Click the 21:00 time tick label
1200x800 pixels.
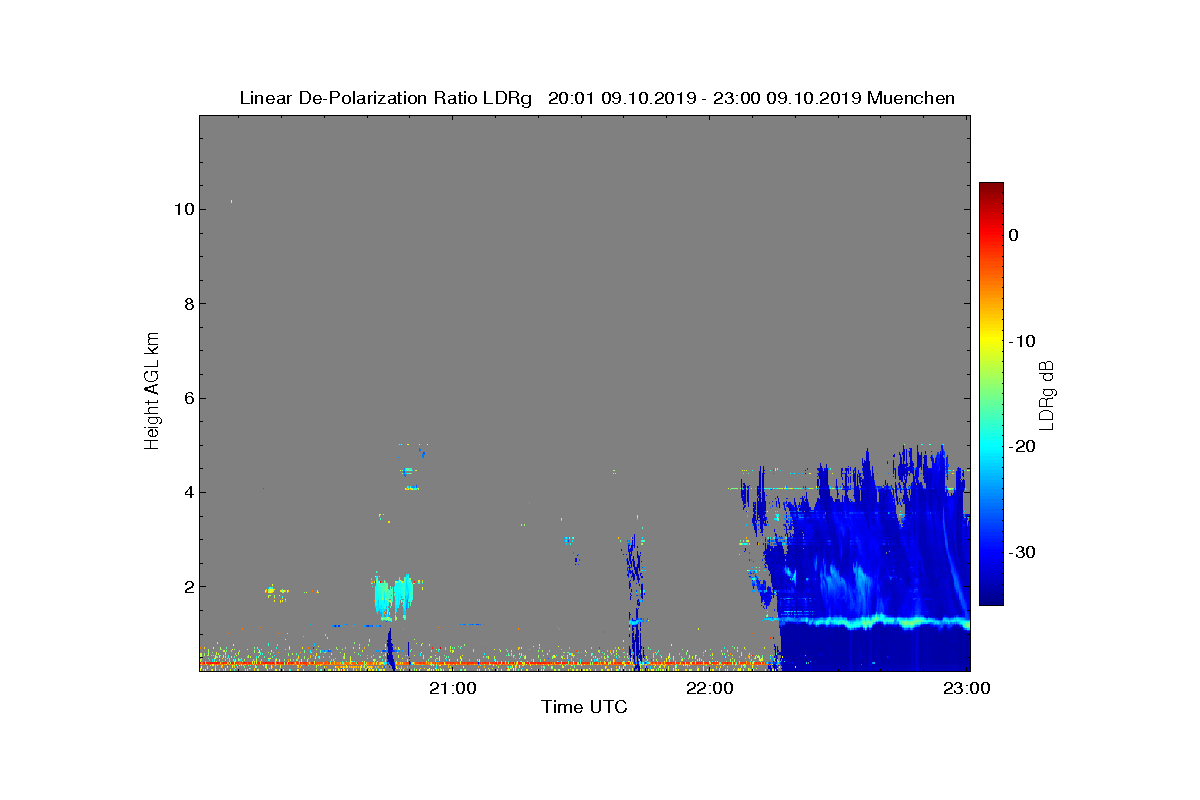tap(453, 688)
